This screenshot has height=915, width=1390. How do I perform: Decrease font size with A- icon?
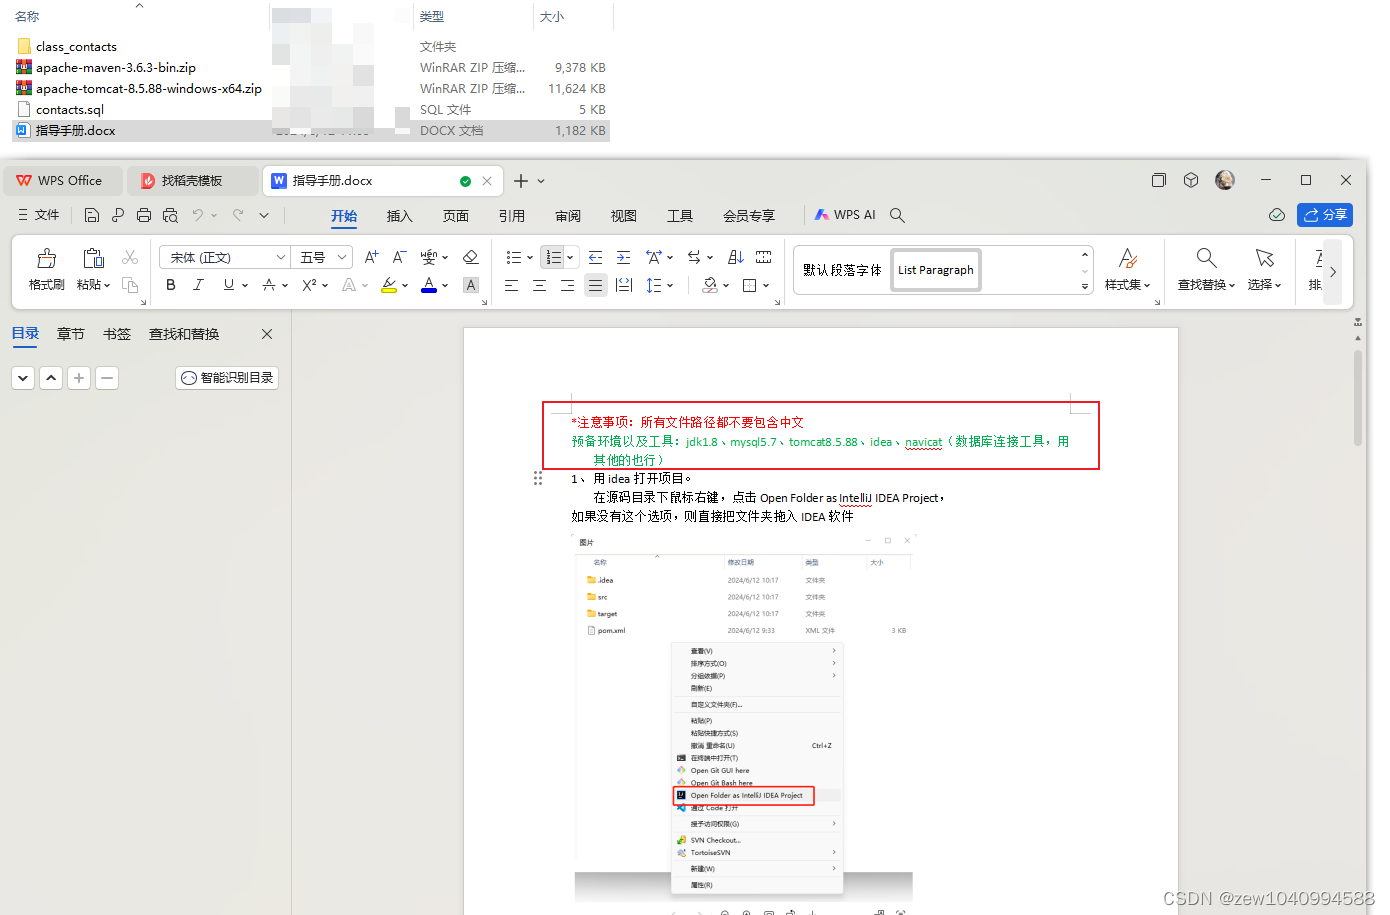pos(399,258)
